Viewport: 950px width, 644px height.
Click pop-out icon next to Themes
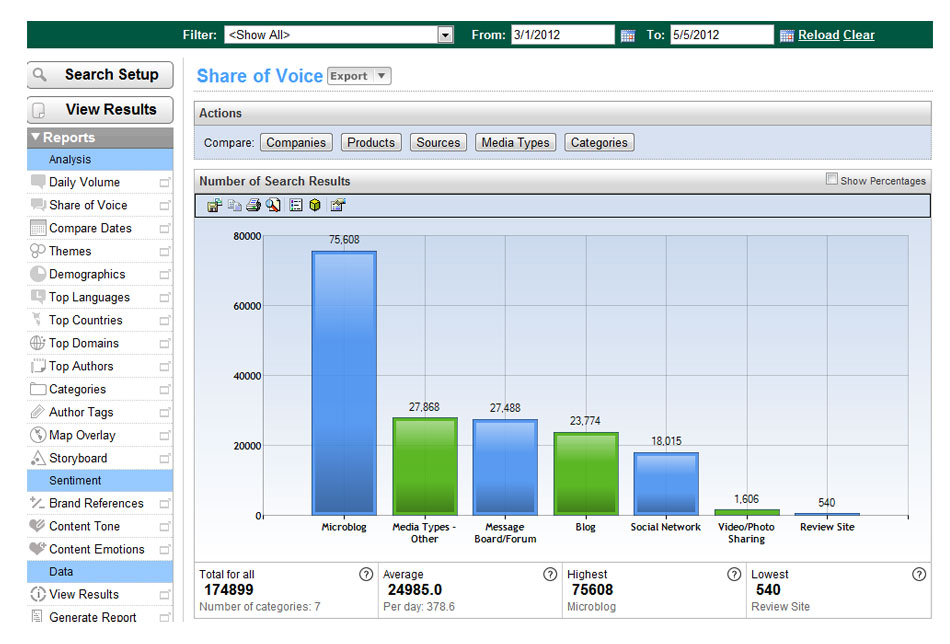pyautogui.click(x=165, y=251)
